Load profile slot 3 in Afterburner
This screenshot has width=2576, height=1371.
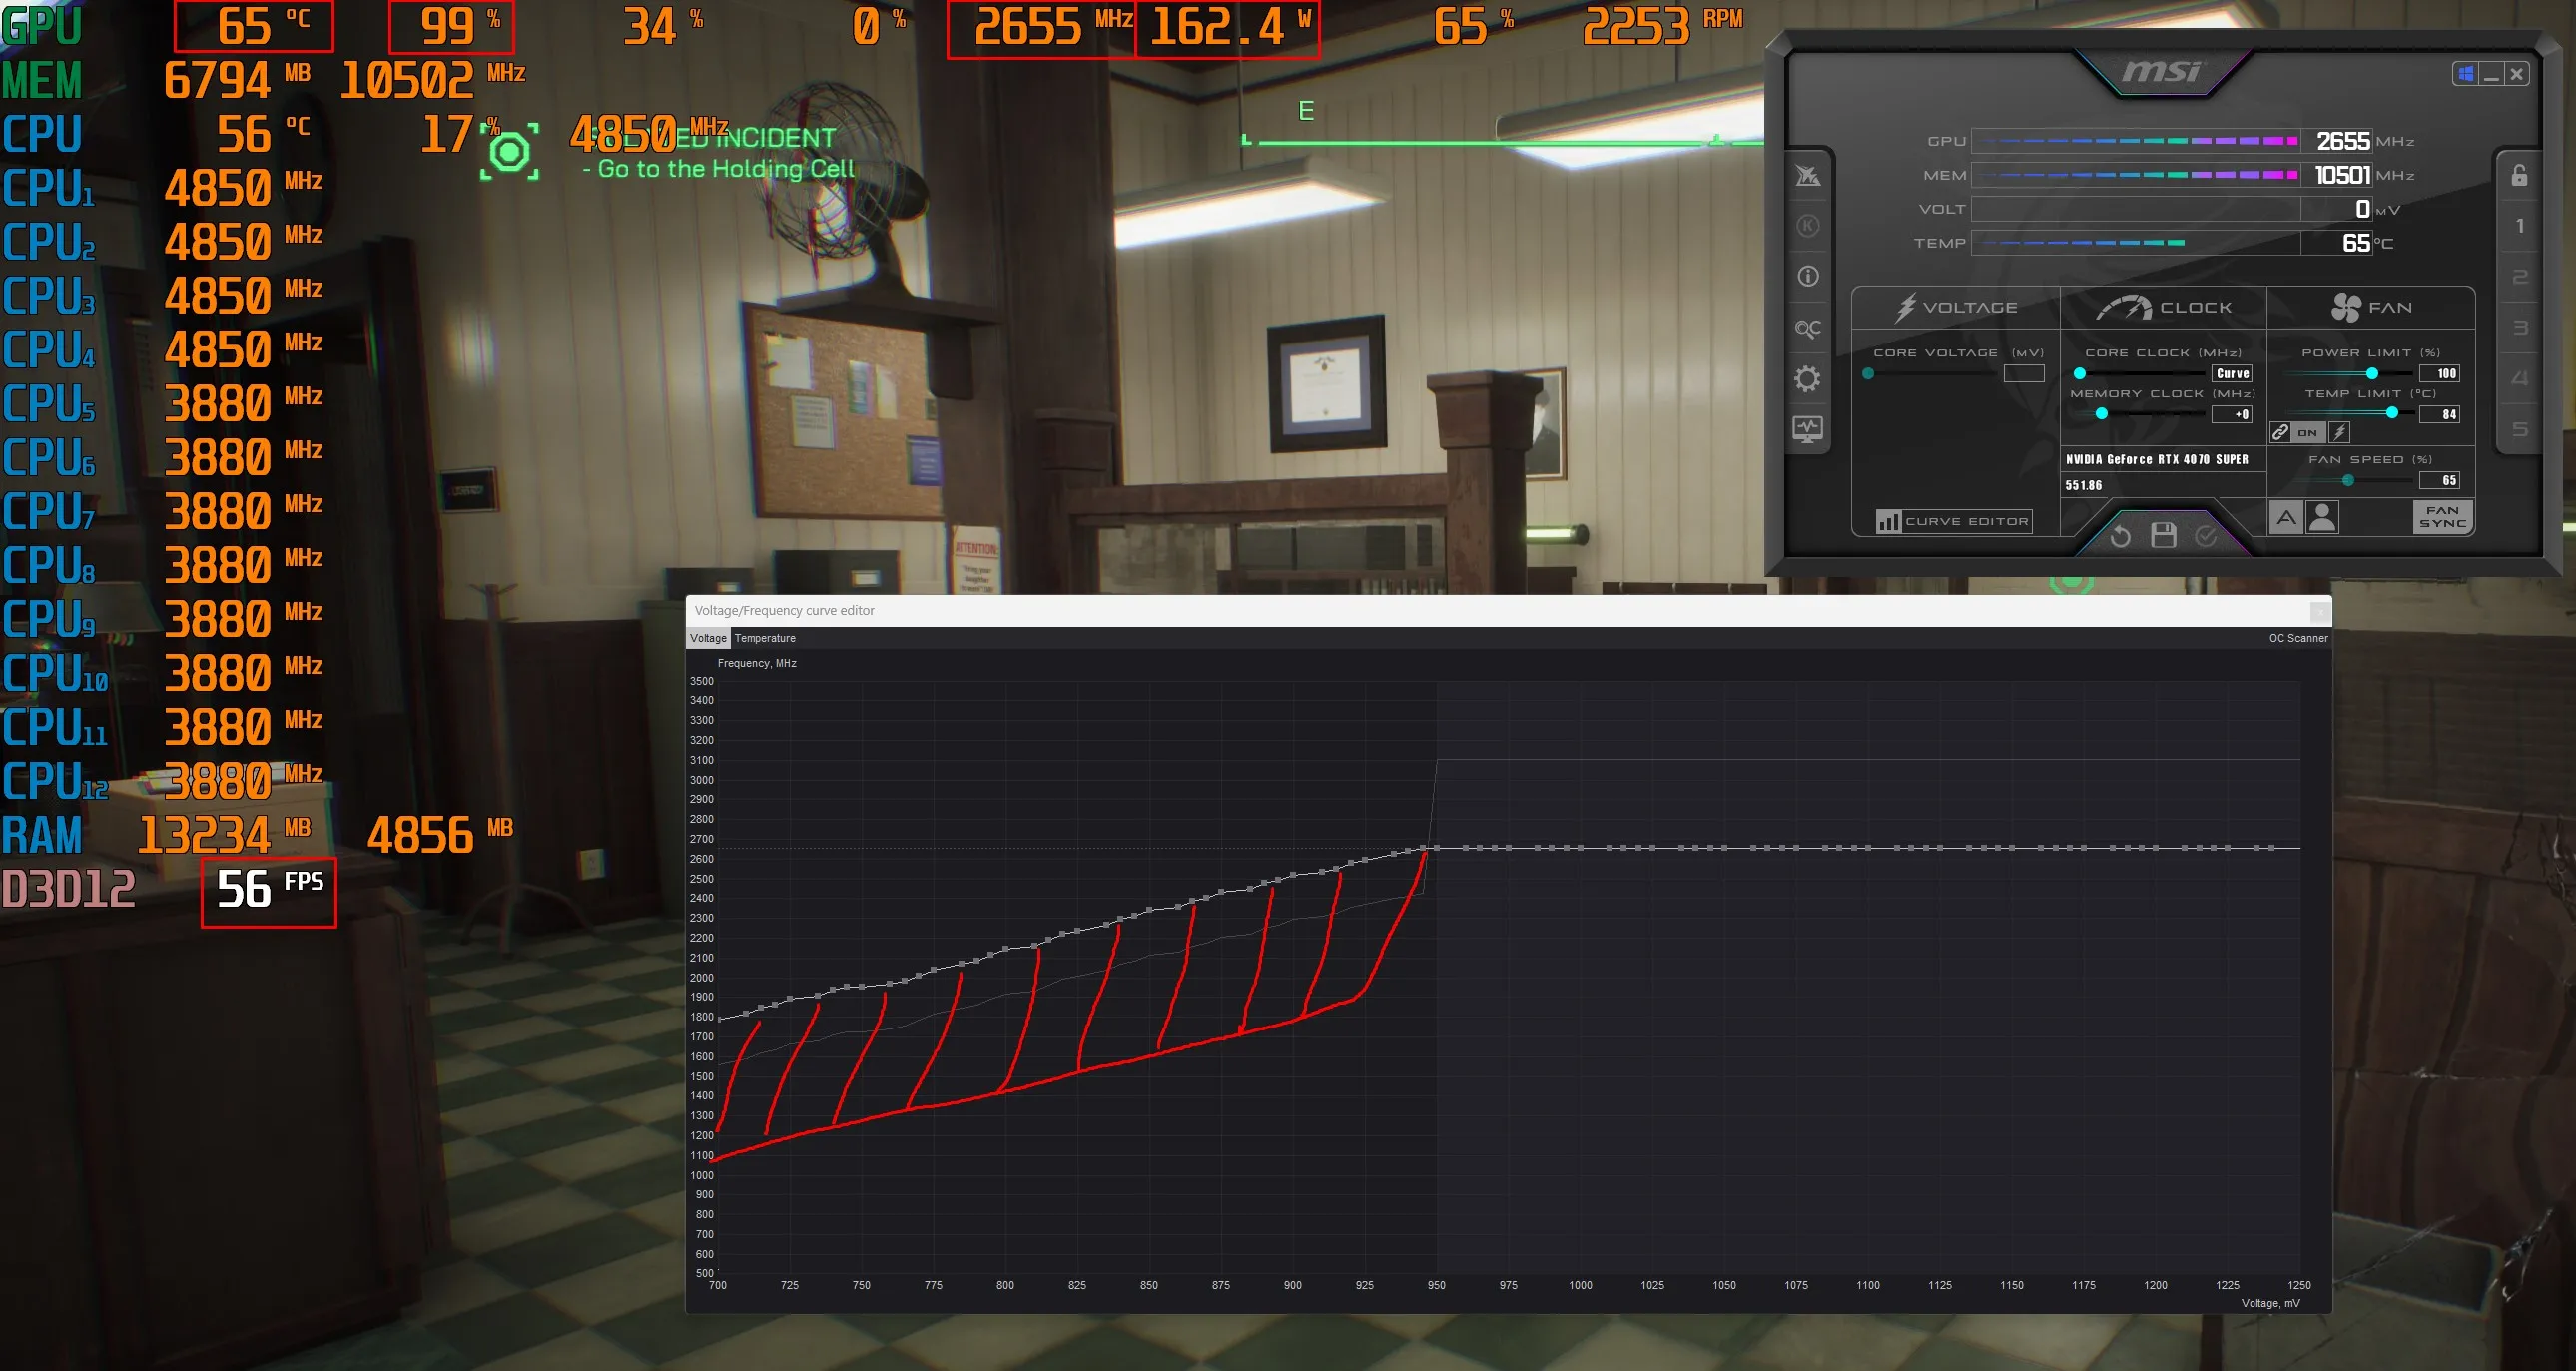pos(2519,328)
